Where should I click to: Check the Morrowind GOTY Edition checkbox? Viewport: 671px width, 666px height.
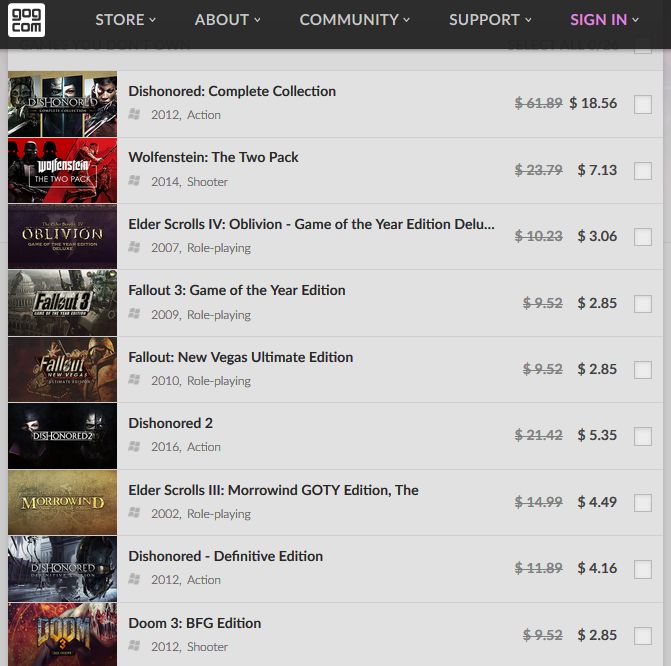point(643,502)
